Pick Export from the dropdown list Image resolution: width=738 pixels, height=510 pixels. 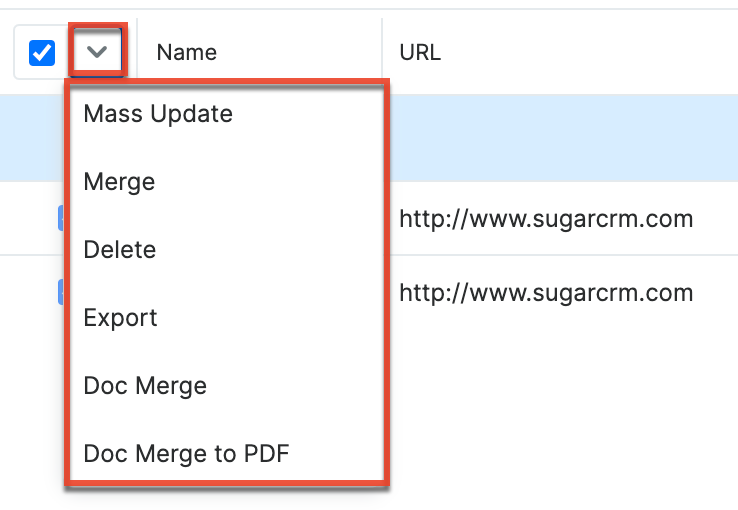coord(121,318)
